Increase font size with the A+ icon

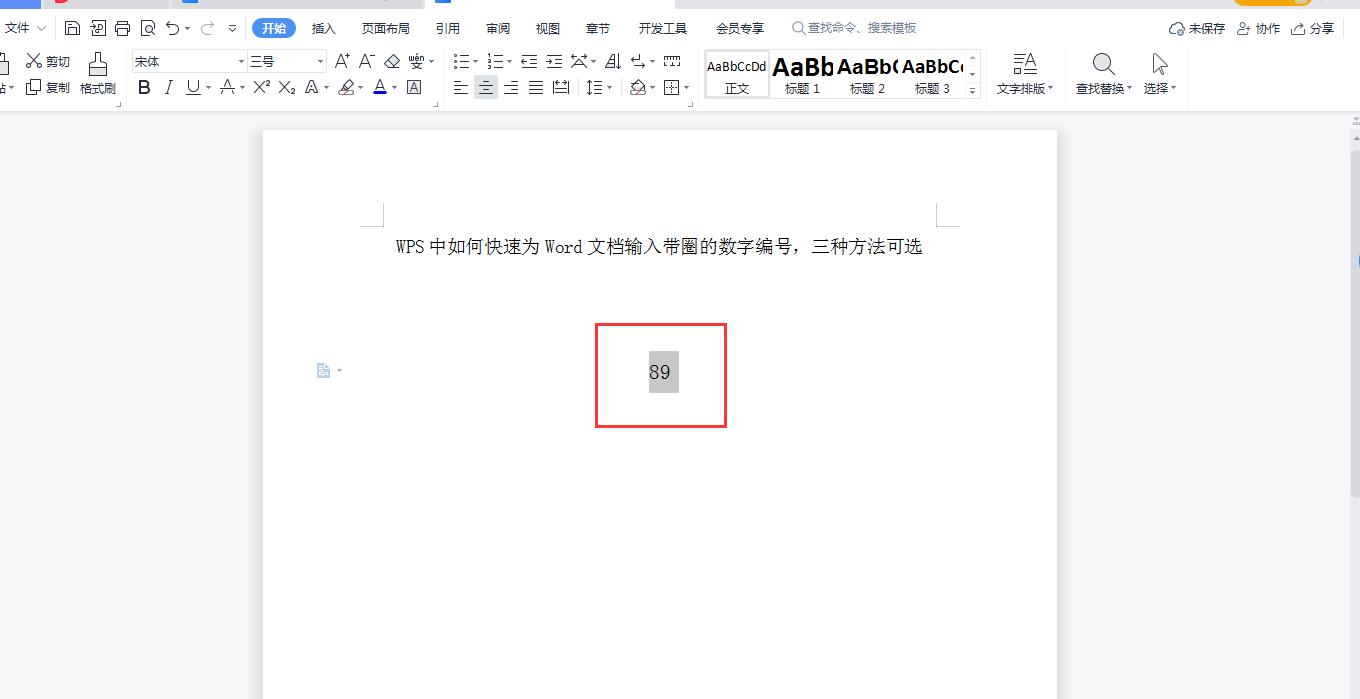[342, 61]
